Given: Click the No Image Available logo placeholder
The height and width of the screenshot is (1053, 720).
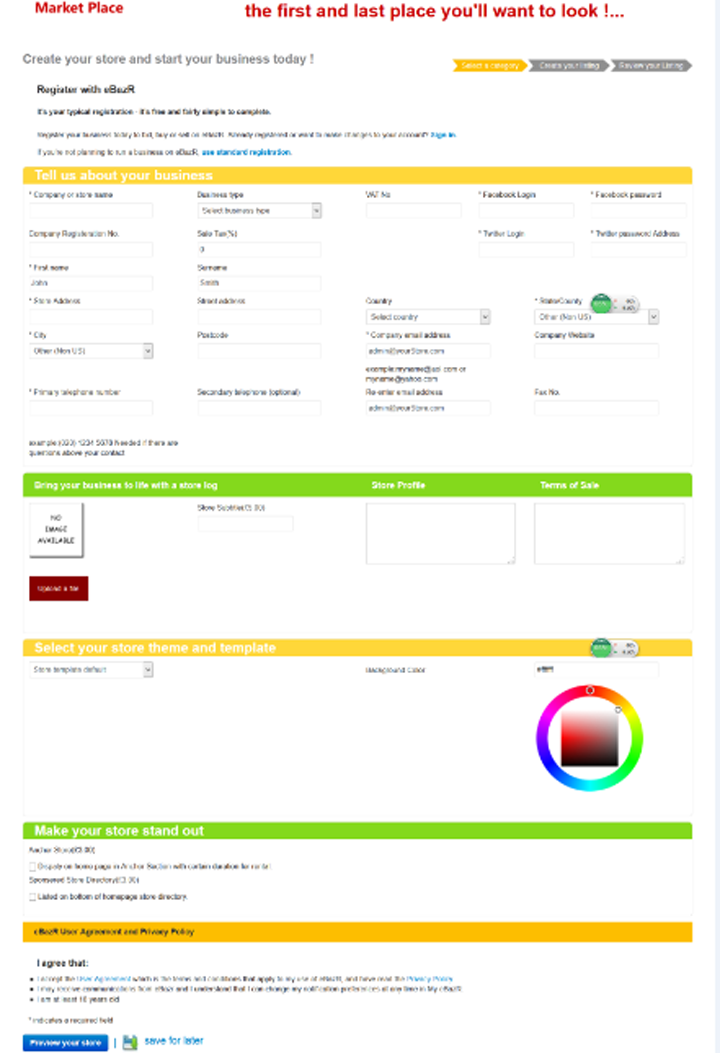Looking at the screenshot, I should 56,530.
